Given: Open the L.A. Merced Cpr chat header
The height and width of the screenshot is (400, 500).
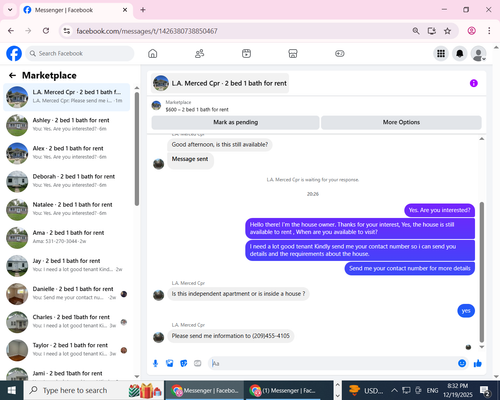Looking at the screenshot, I should point(220,83).
